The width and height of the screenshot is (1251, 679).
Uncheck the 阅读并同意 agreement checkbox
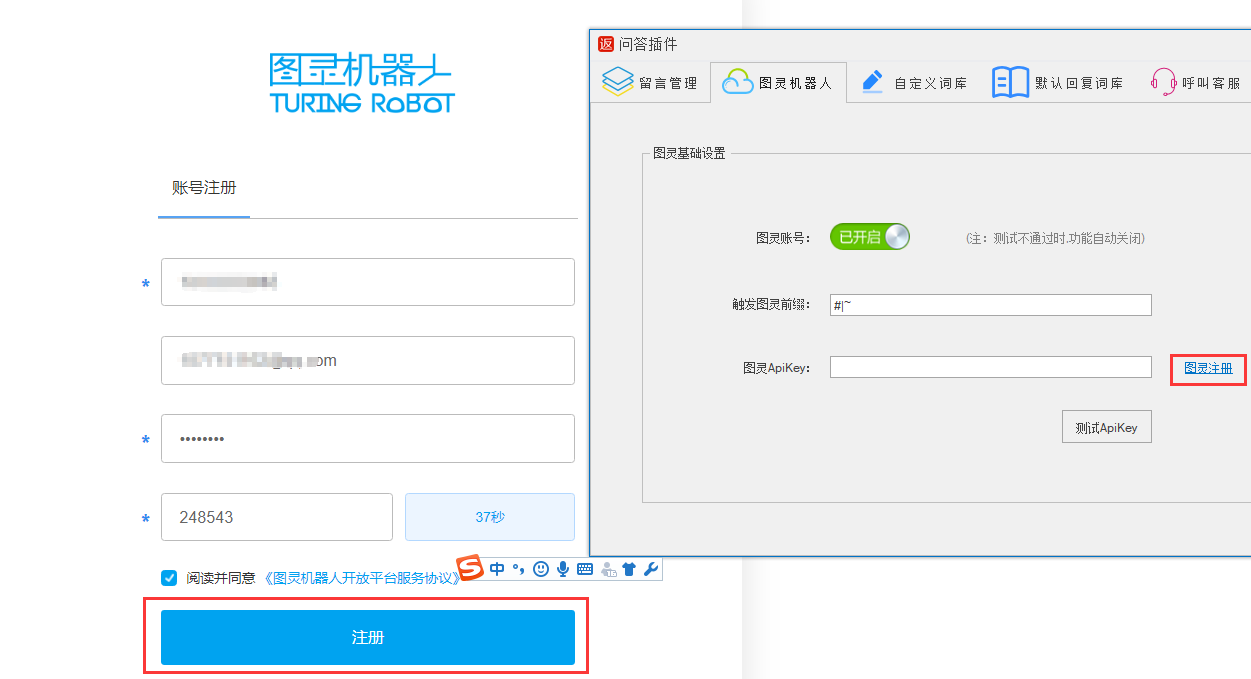click(x=169, y=578)
